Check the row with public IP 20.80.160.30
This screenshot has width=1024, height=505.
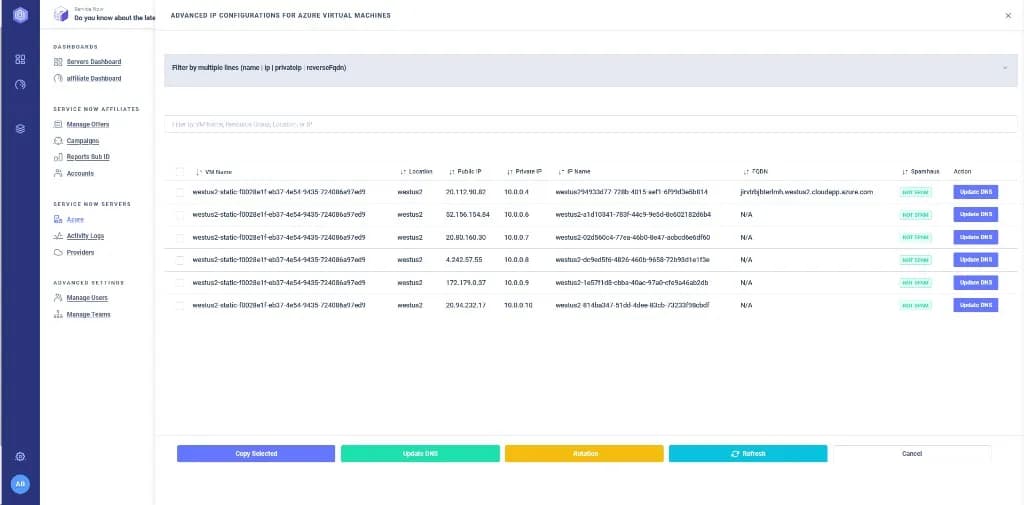180,237
